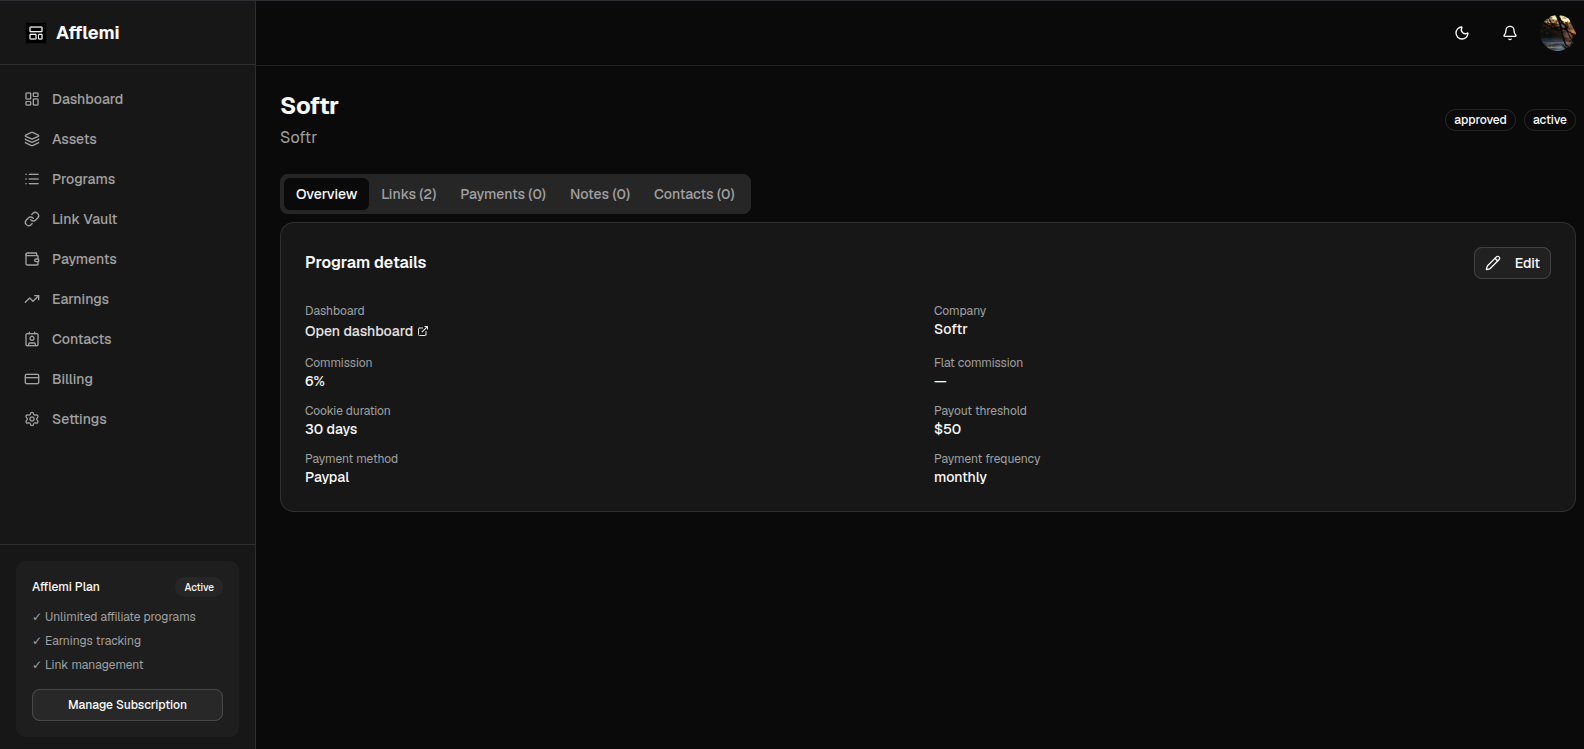Click Unlimited affiliate programs feature text

tap(120, 617)
